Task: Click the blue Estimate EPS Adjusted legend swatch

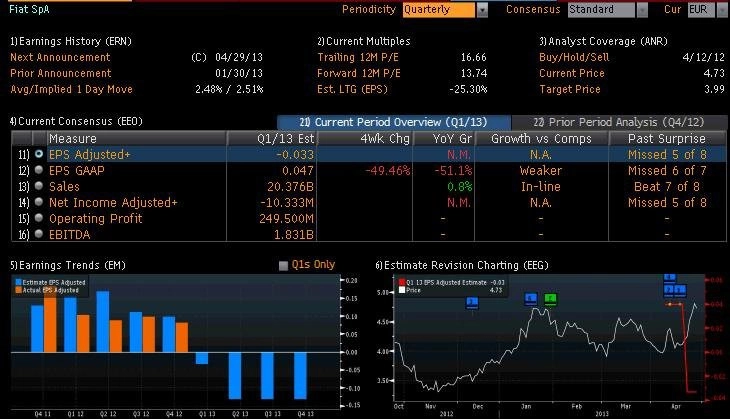Action: point(19,282)
